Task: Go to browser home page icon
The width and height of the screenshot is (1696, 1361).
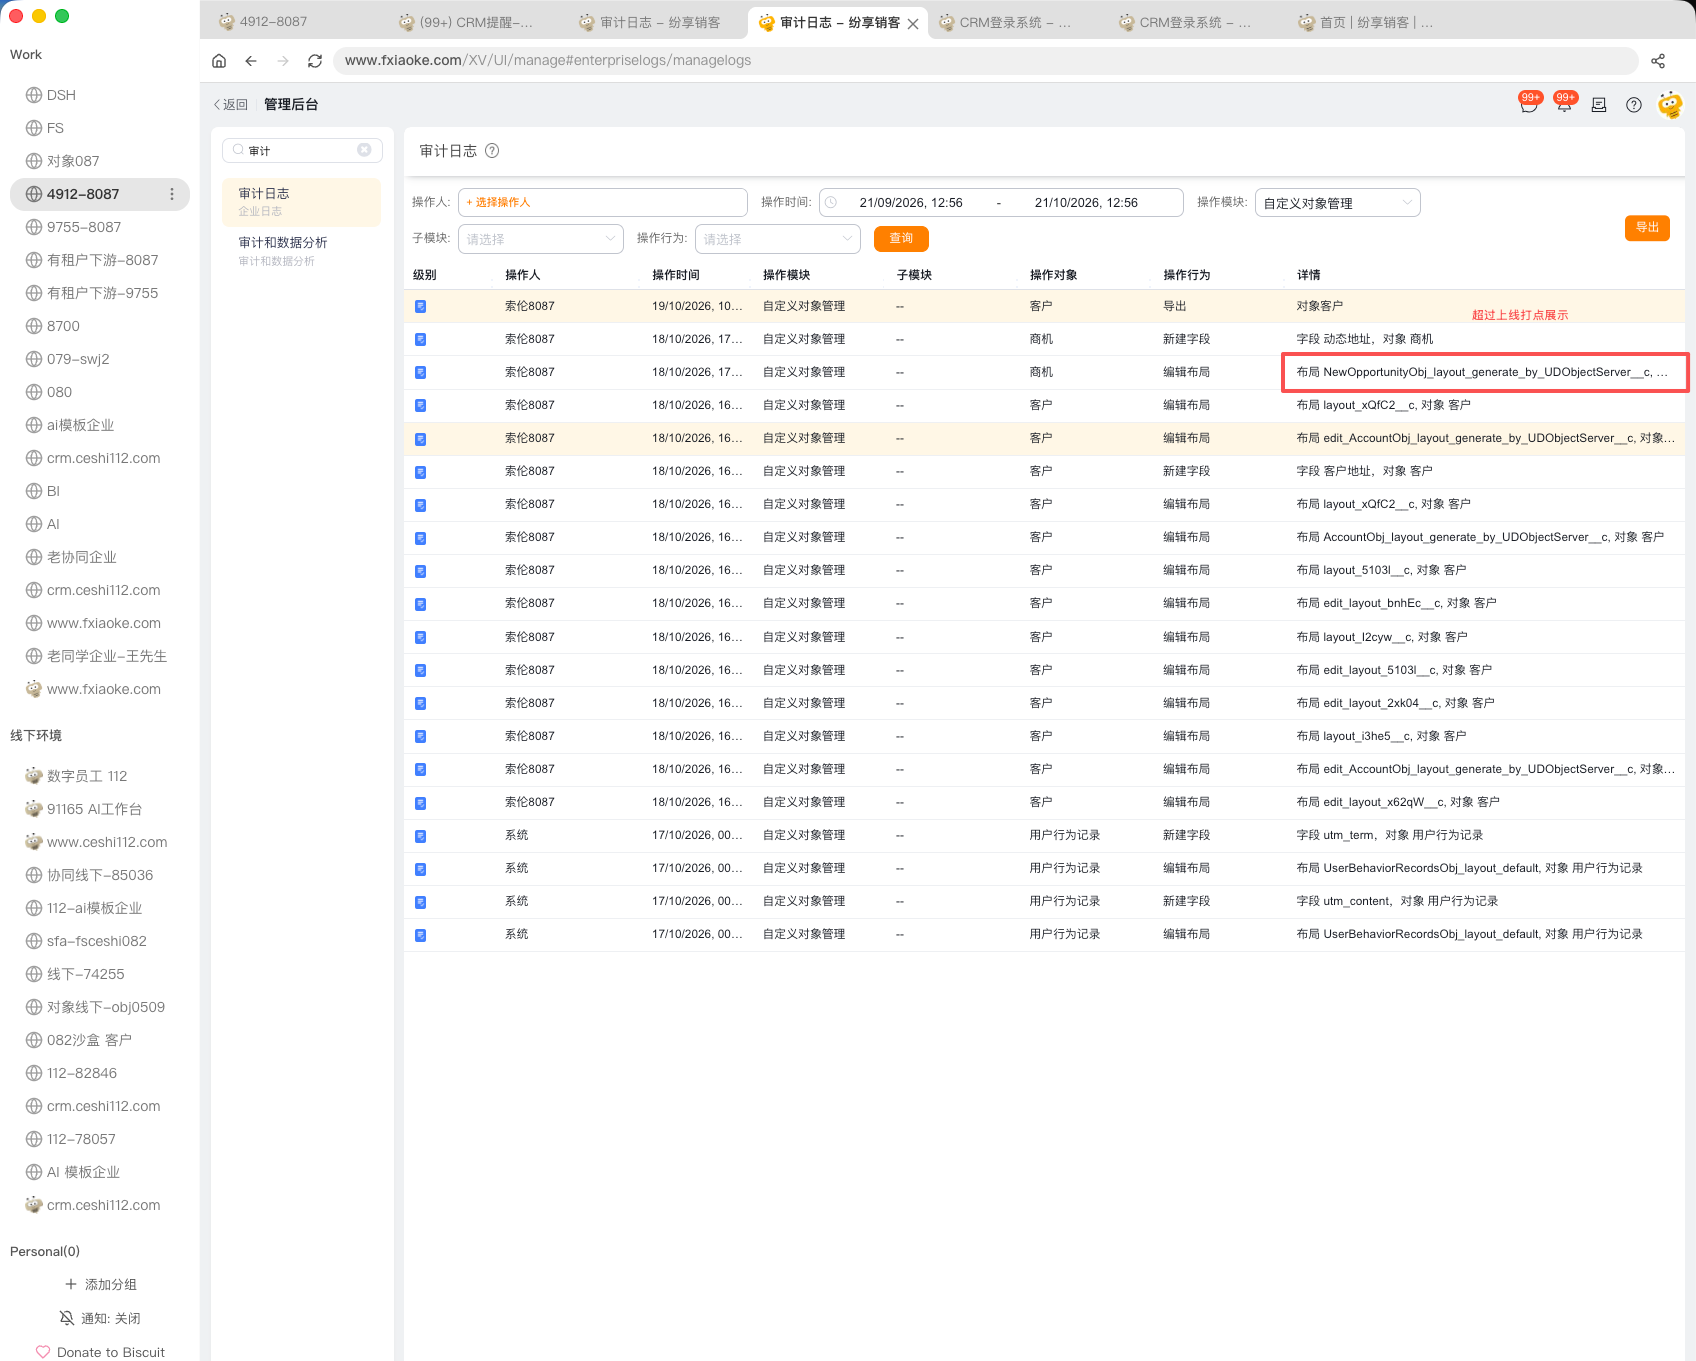Action: pyautogui.click(x=219, y=61)
